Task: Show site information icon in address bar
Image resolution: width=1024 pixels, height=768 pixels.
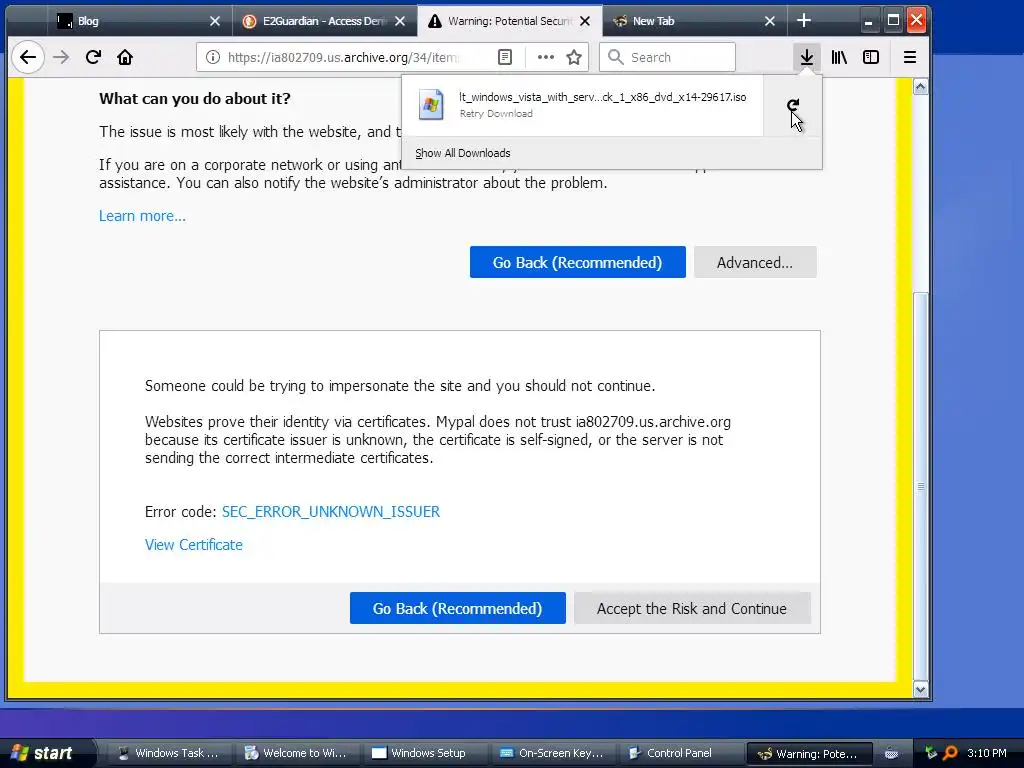Action: point(213,57)
